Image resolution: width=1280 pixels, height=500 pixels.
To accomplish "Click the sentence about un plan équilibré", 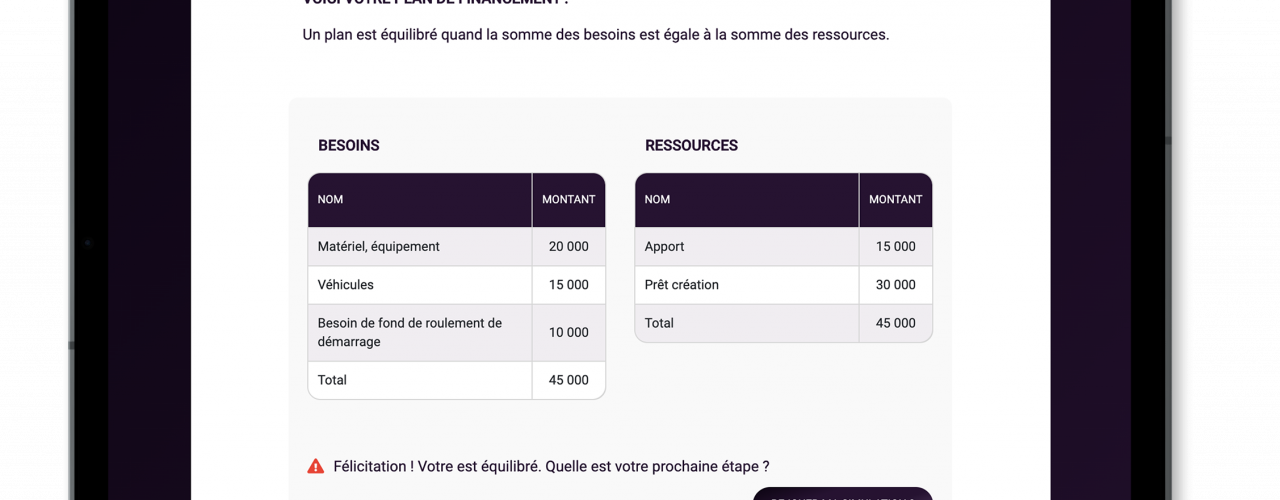I will (595, 34).
